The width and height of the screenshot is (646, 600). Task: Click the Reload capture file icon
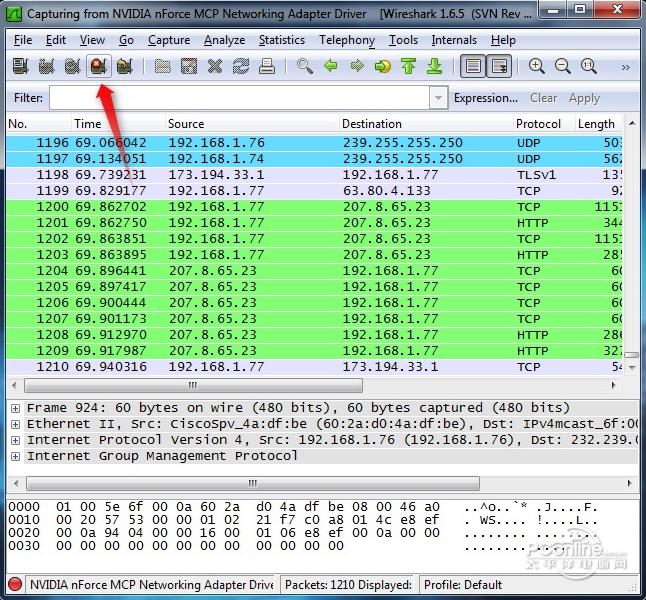pos(241,67)
